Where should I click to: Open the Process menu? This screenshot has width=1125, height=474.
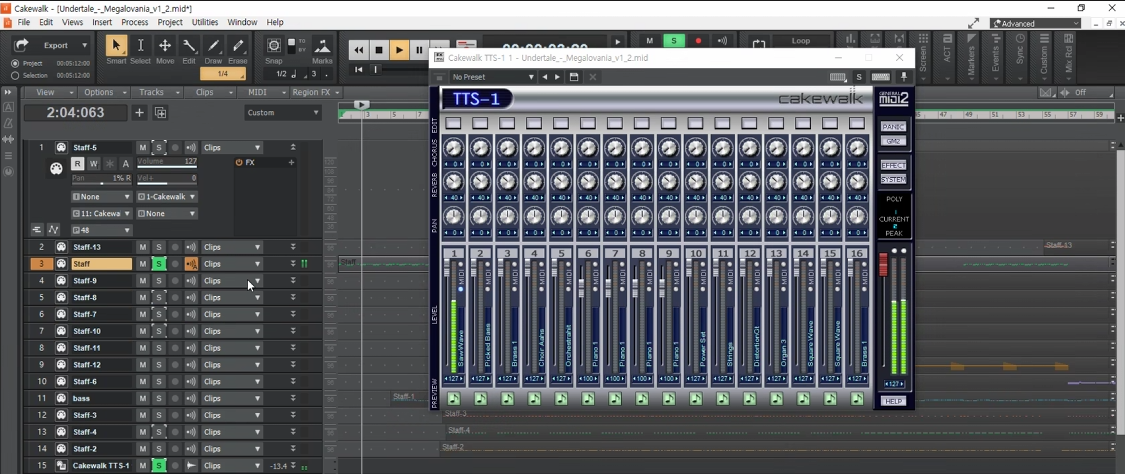coord(134,22)
